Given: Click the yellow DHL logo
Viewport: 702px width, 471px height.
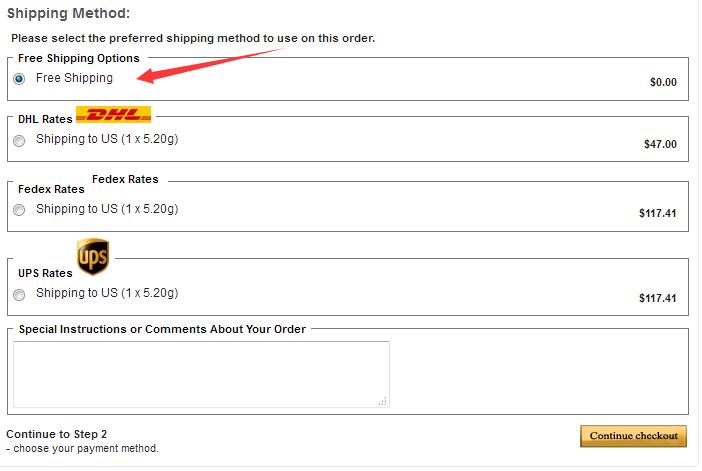Looking at the screenshot, I should [113, 115].
